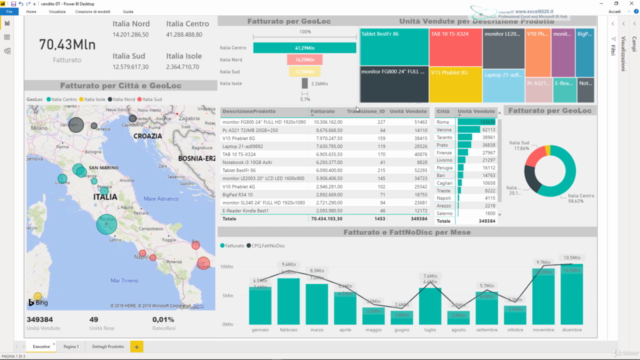This screenshot has height=360, width=640.
Task: Expand the ribbon with the chevron
Action: (x=629, y=11)
